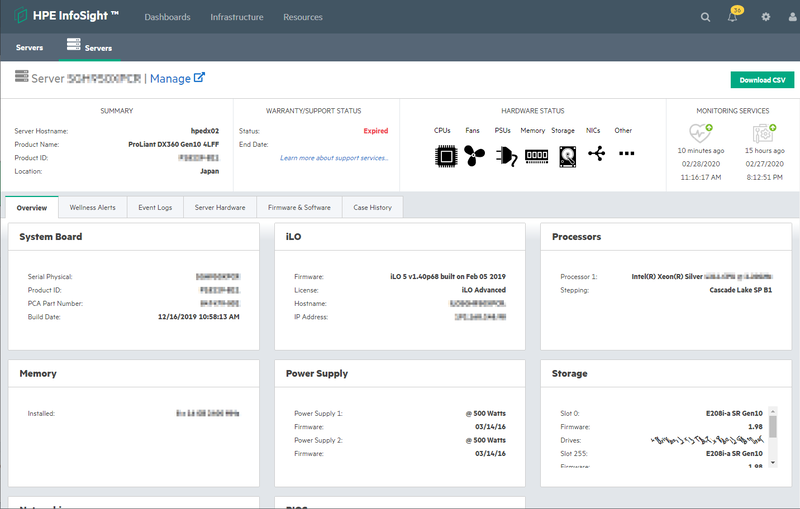Switch to the Server Hardware tab
The image size is (800, 509).
220,208
